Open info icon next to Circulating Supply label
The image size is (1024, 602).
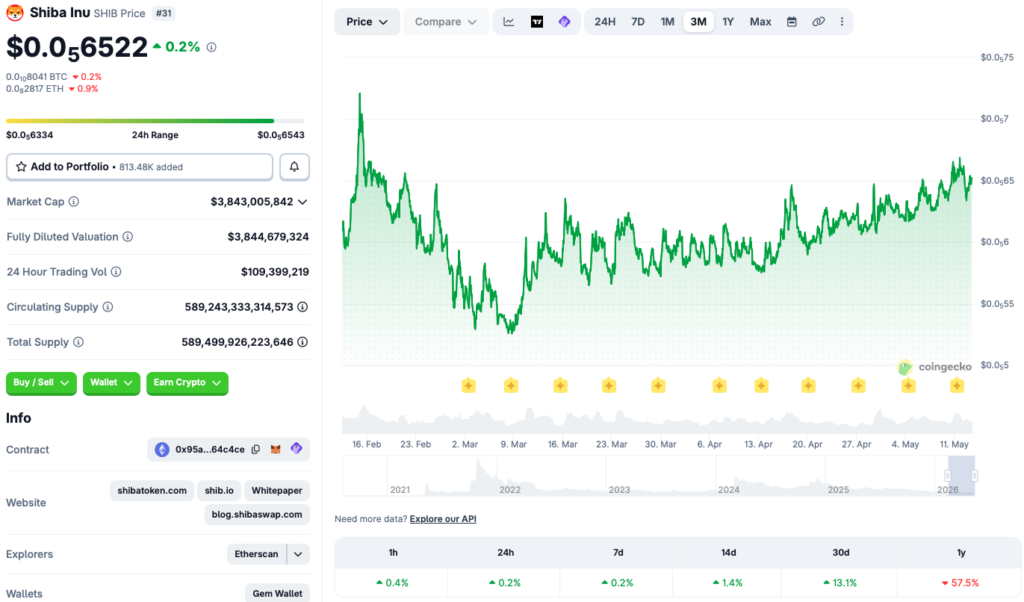[108, 307]
